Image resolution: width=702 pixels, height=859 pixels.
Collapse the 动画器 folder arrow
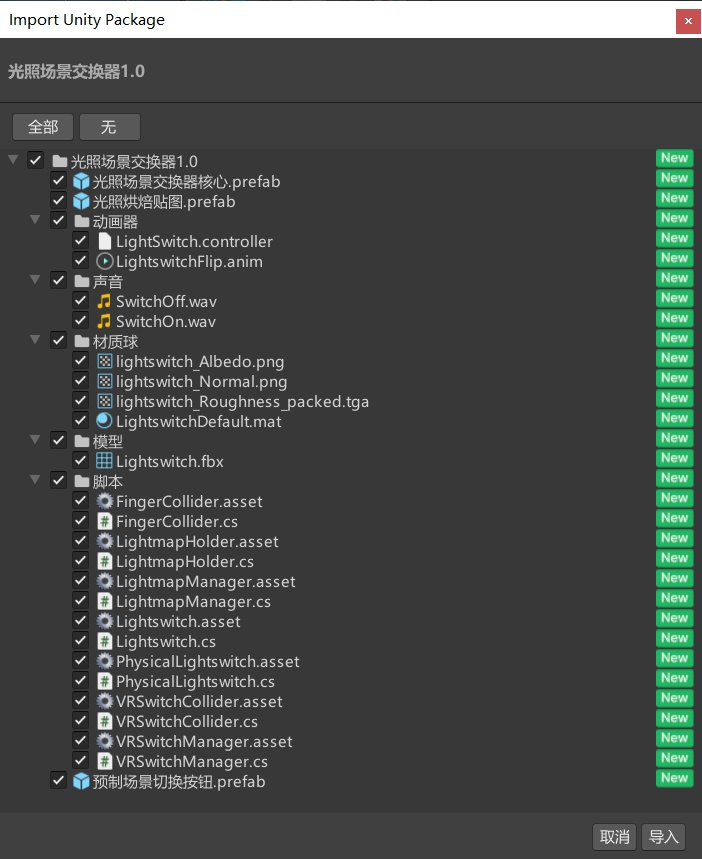(35, 220)
